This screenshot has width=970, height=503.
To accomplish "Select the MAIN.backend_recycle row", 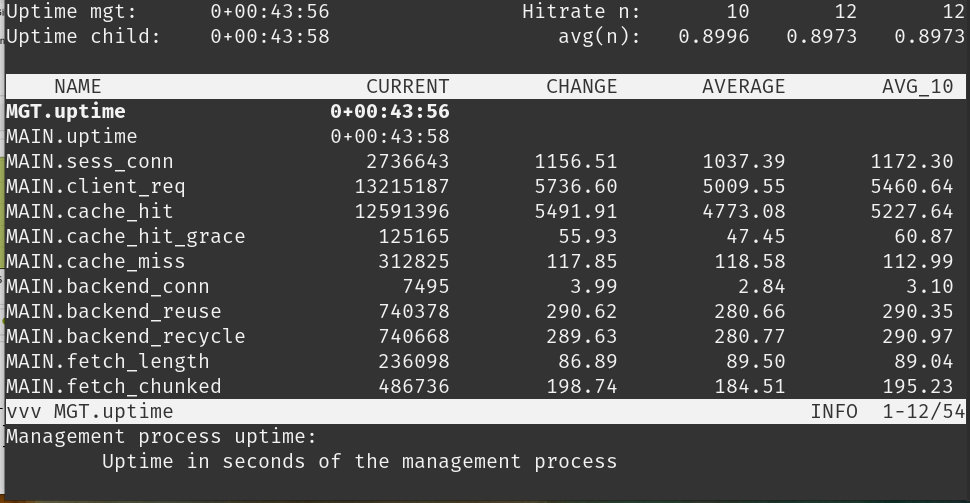I will pyautogui.click(x=126, y=337).
